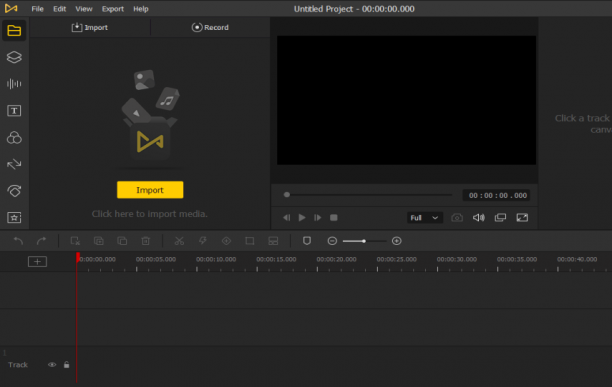Screen dimensions: 612x387
Task: Toggle the Track lock icon
Action: pyautogui.click(x=66, y=365)
